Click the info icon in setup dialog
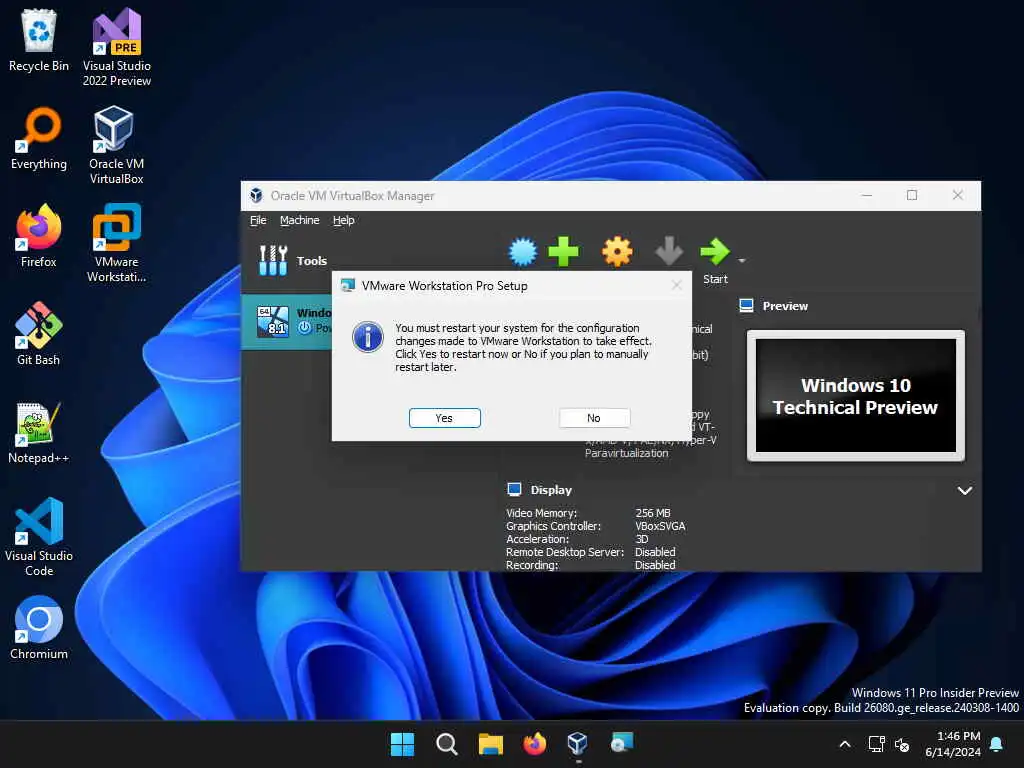1024x768 pixels. tap(368, 338)
